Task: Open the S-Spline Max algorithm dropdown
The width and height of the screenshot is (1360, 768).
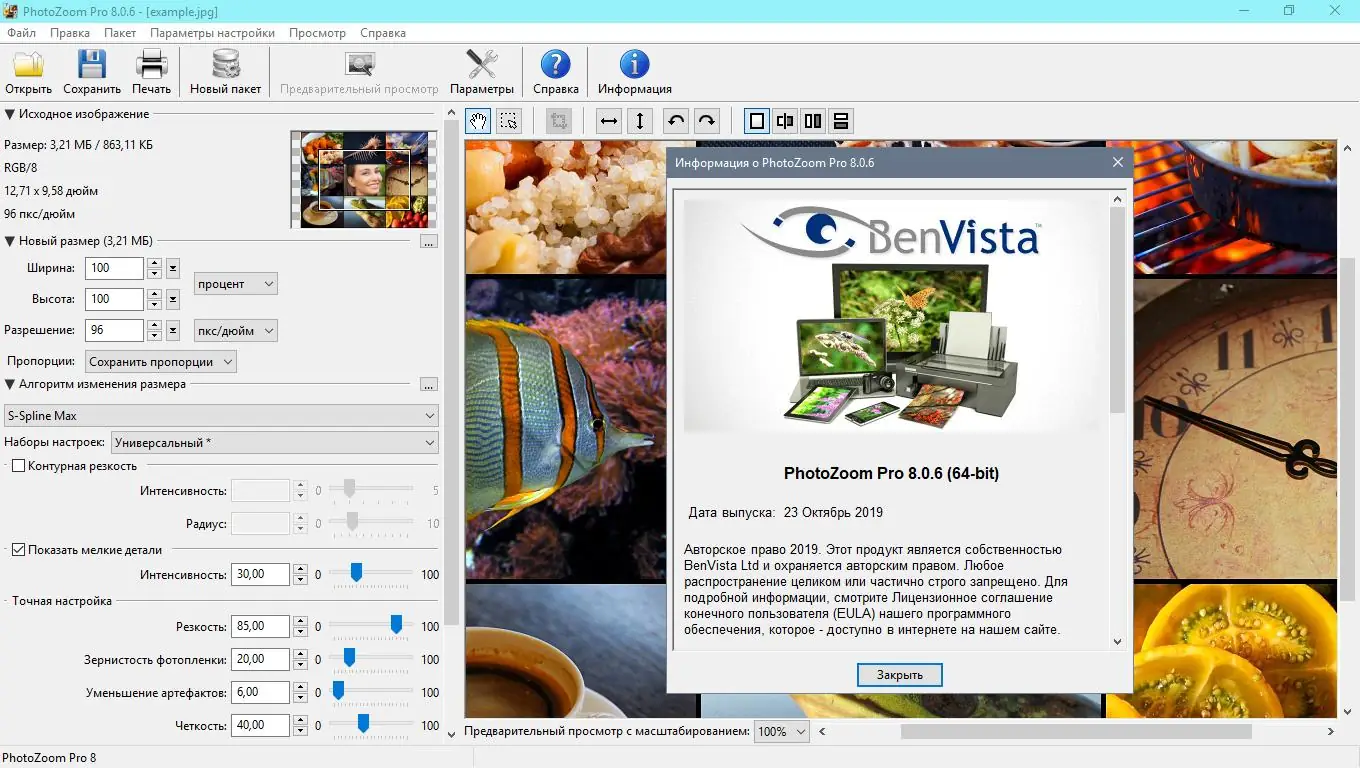Action: pyautogui.click(x=221, y=416)
